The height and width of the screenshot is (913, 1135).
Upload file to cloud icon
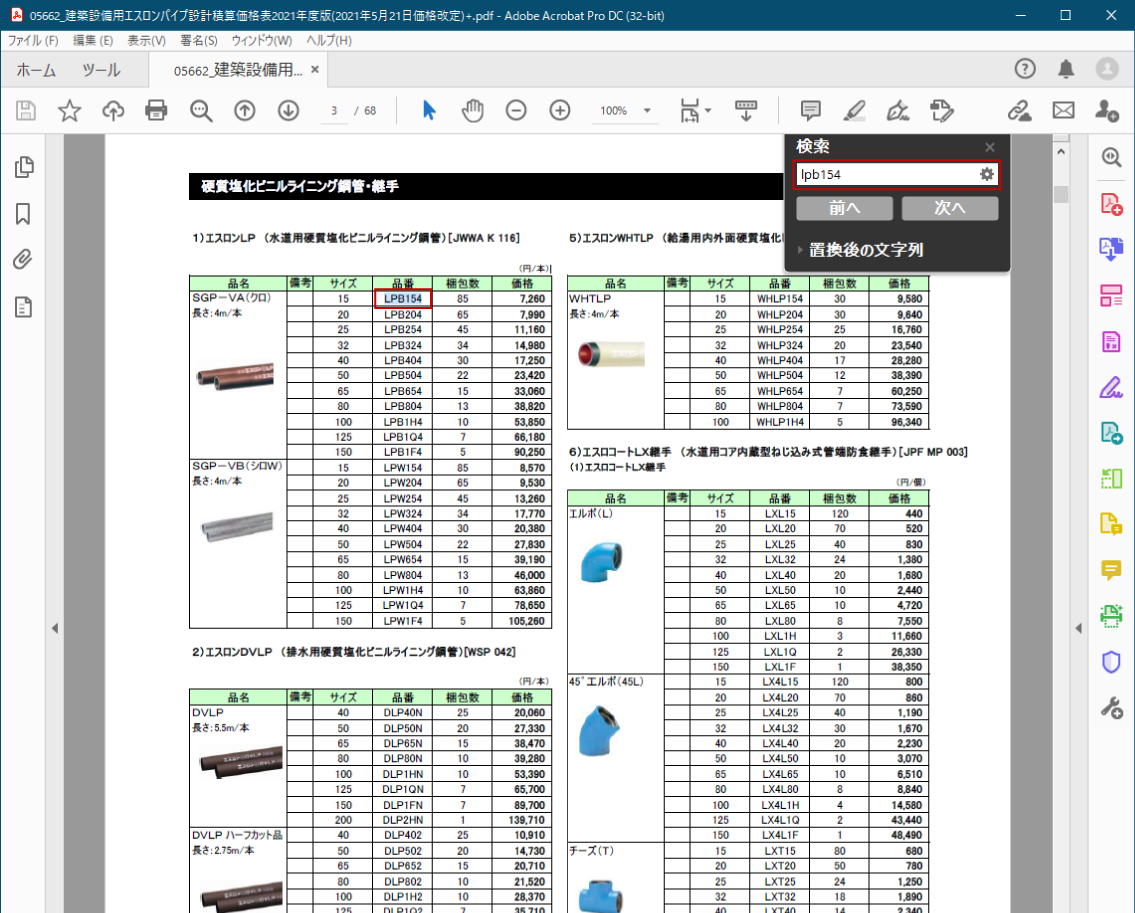pyautogui.click(x=113, y=111)
